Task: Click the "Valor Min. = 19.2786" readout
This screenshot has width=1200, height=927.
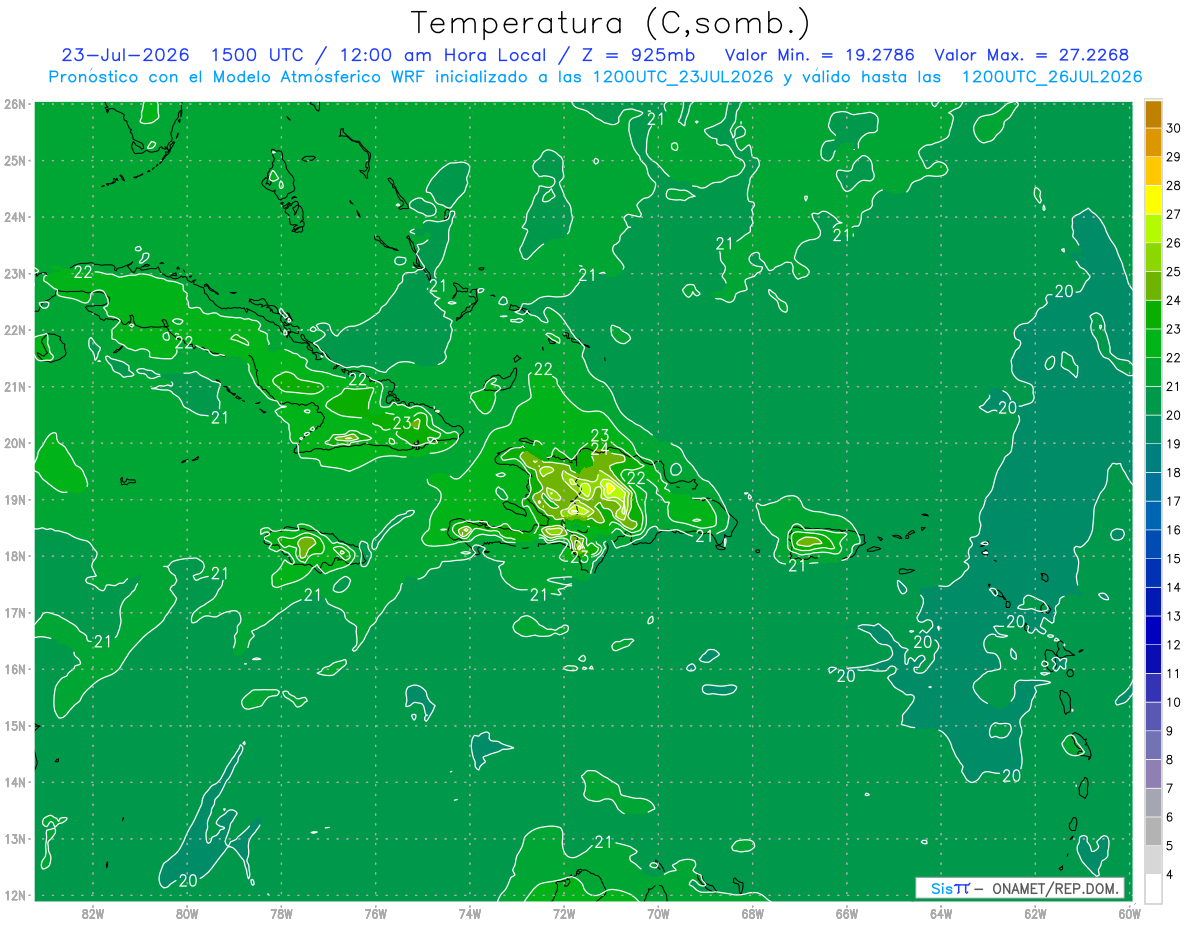Action: click(818, 55)
